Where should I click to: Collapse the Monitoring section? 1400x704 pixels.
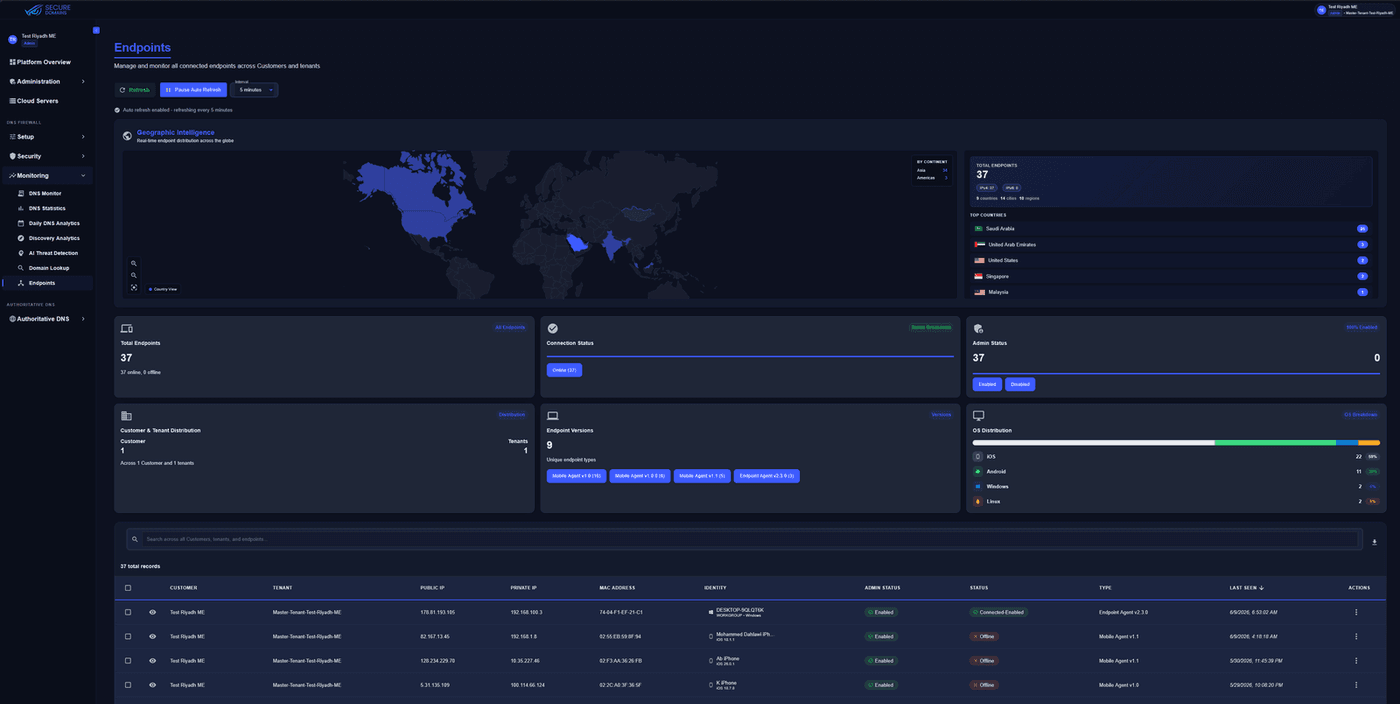pyautogui.click(x=46, y=175)
